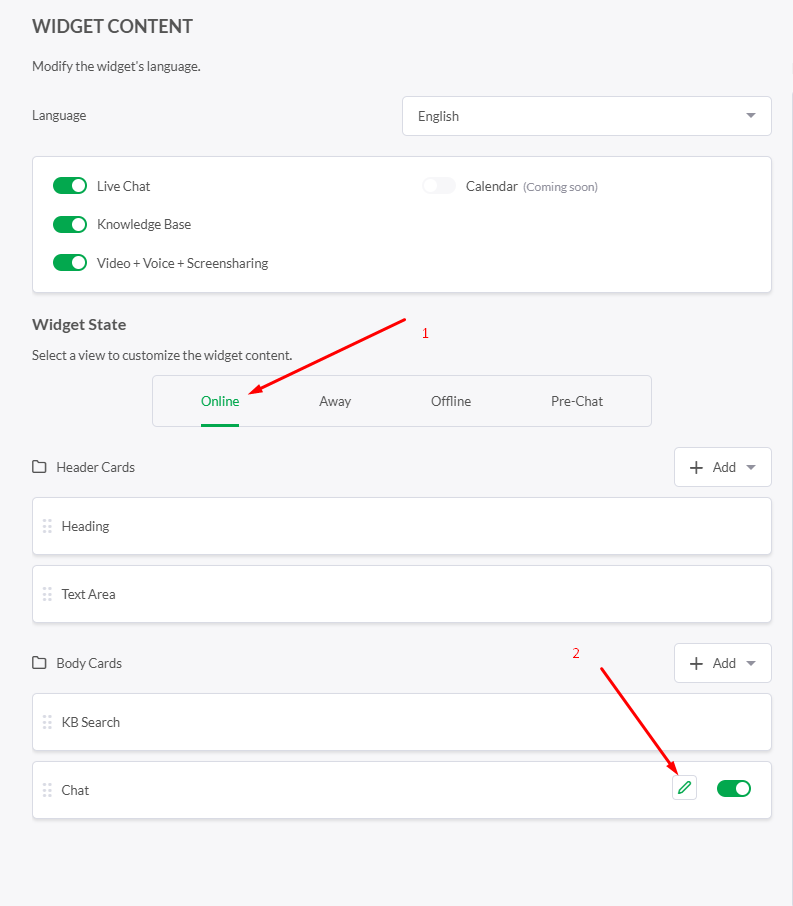The height and width of the screenshot is (906, 793).
Task: Click the pencil edit icon on Chat card
Action: tap(684, 788)
